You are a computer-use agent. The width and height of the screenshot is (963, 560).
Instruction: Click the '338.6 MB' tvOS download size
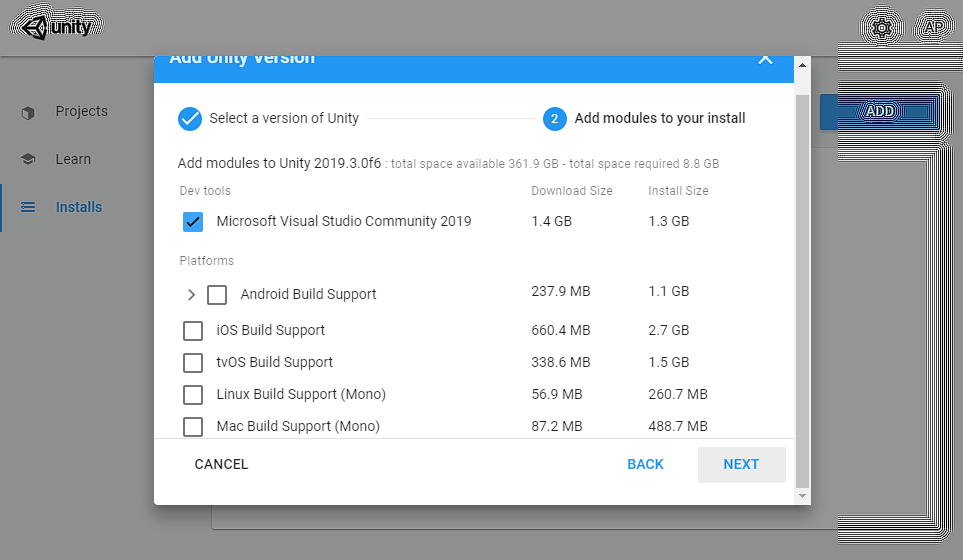[x=561, y=363]
